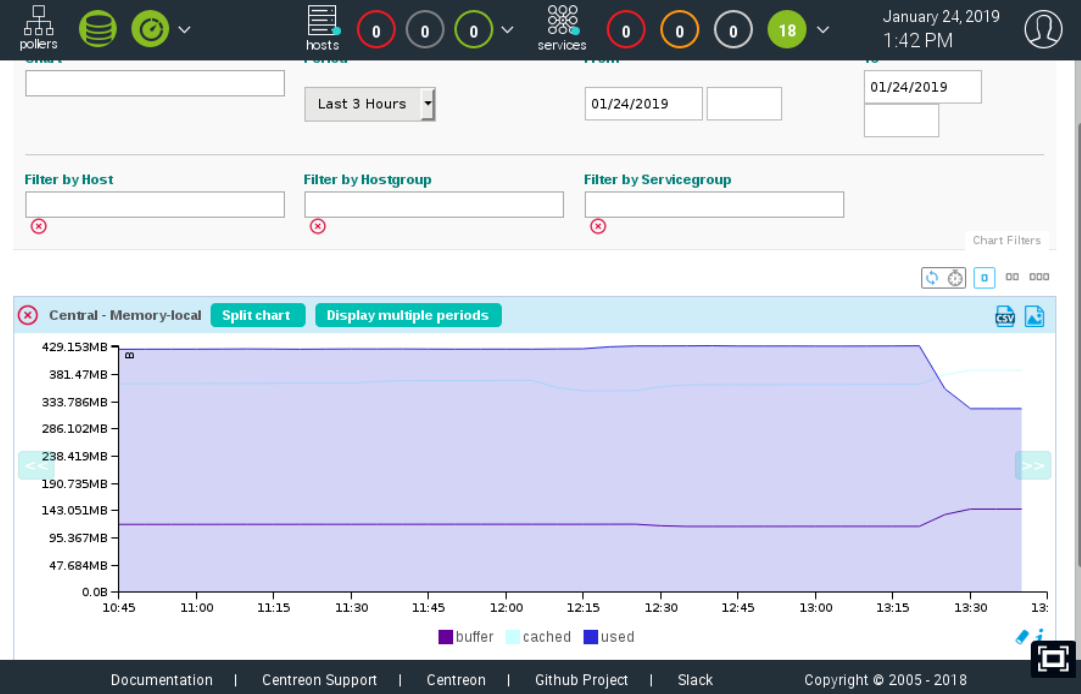Expand the services status chevron
The width and height of the screenshot is (1081, 694).
[823, 30]
